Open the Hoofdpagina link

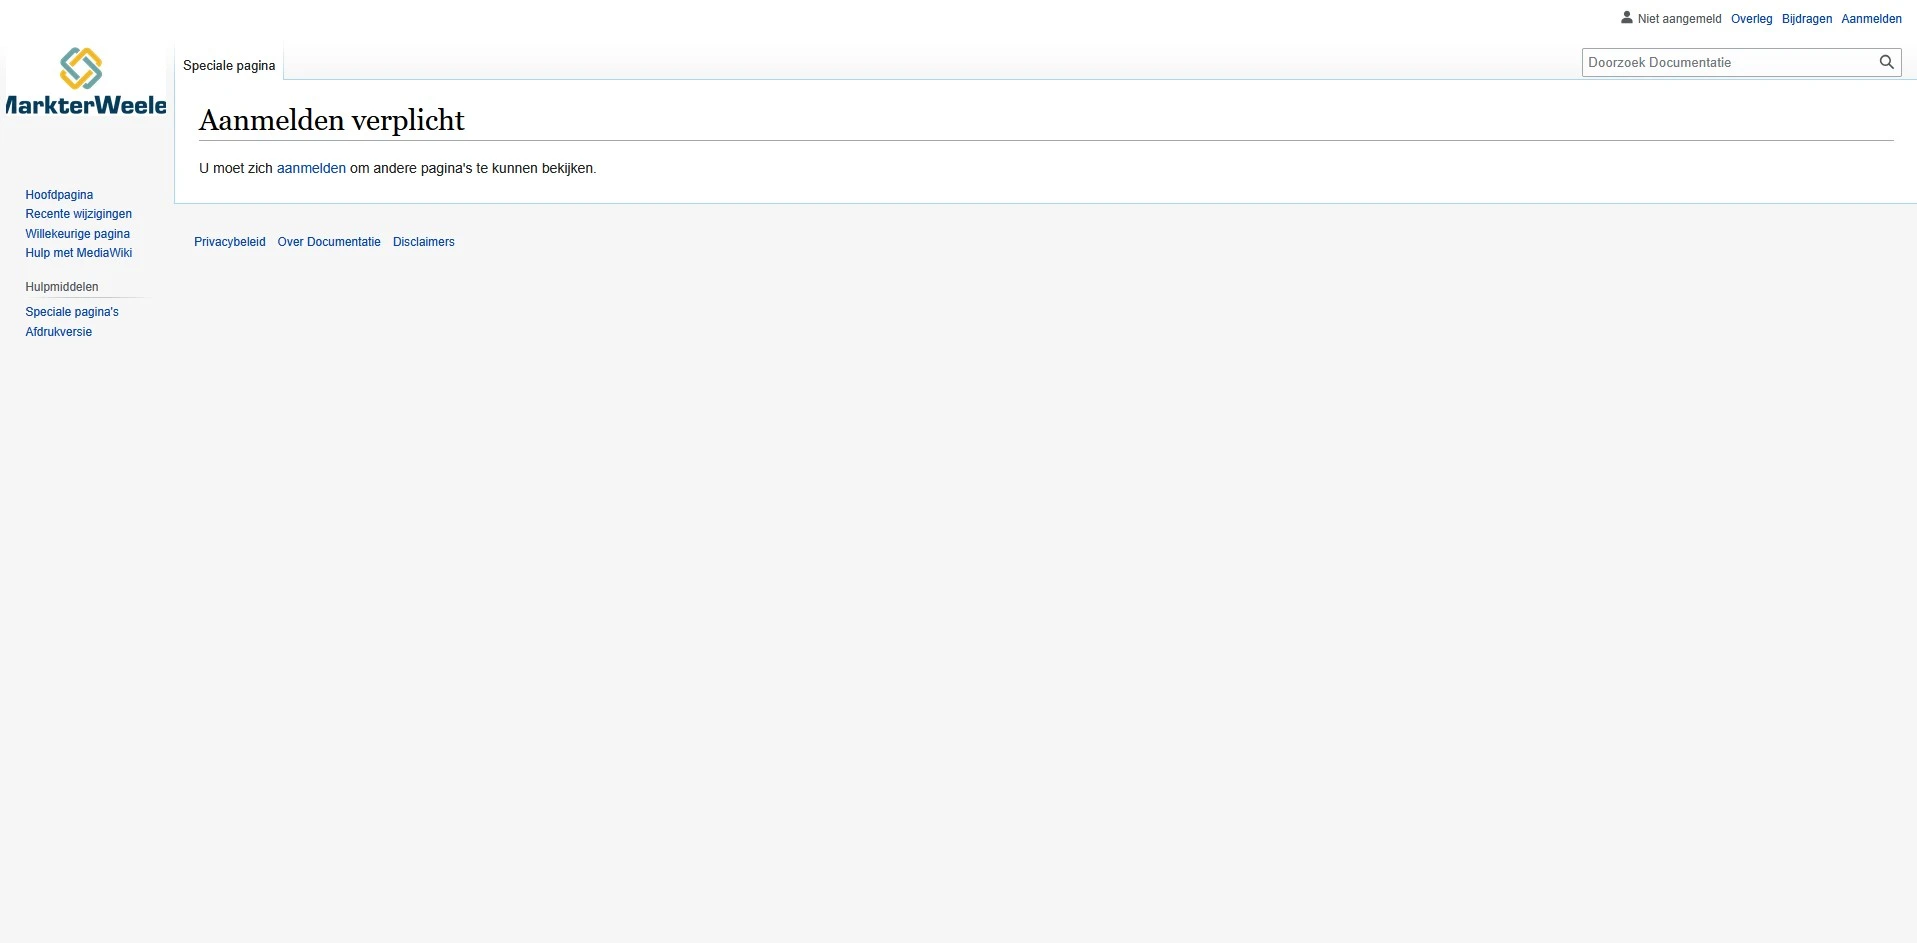(x=58, y=194)
